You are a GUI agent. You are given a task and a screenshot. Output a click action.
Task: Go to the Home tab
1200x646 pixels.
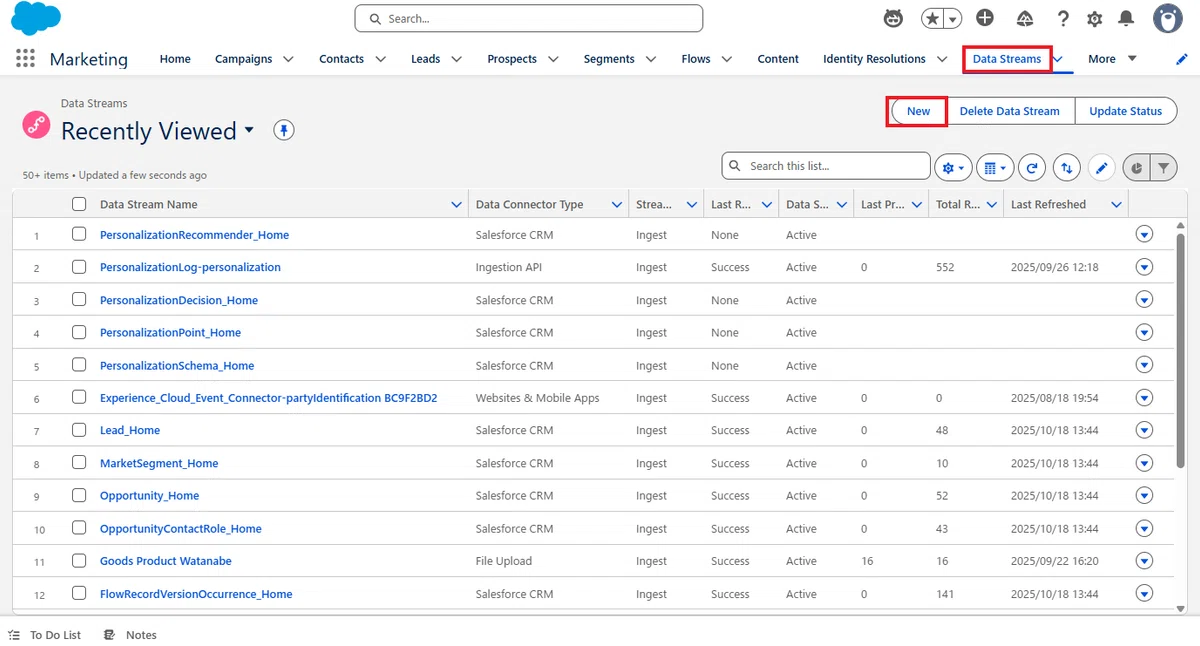175,59
